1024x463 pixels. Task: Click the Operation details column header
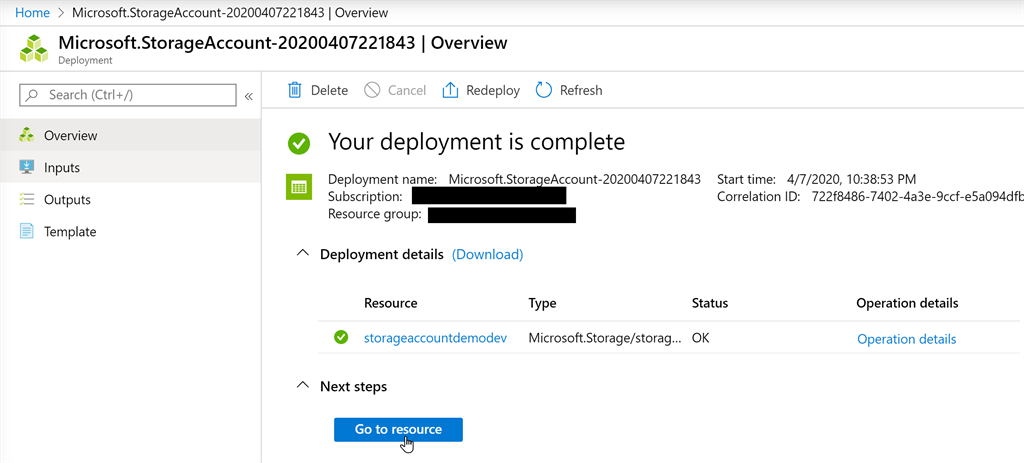[907, 303]
